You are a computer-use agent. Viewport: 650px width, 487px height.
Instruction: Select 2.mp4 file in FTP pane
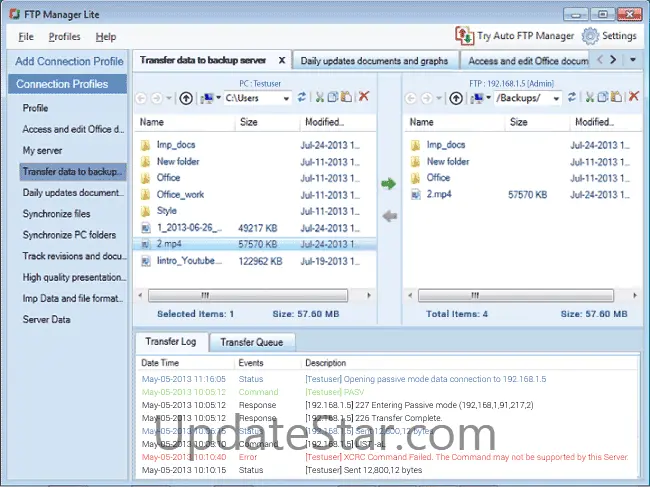[x=522, y=194]
